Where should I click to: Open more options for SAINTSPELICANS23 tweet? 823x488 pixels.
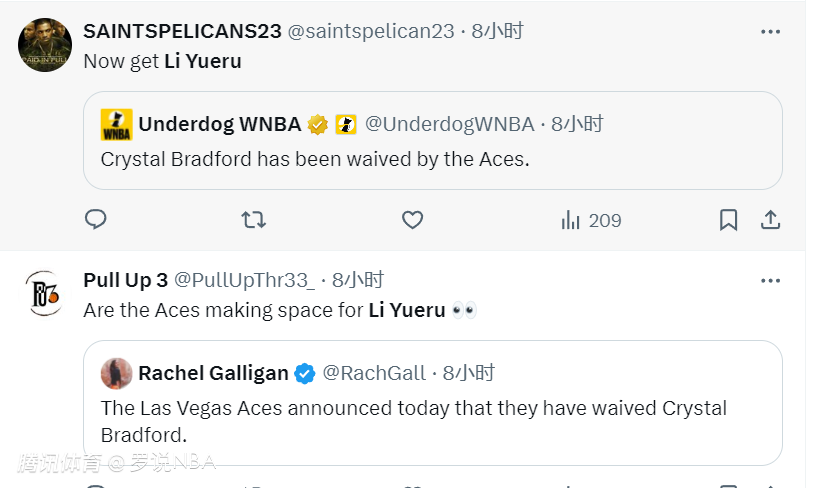point(770,32)
